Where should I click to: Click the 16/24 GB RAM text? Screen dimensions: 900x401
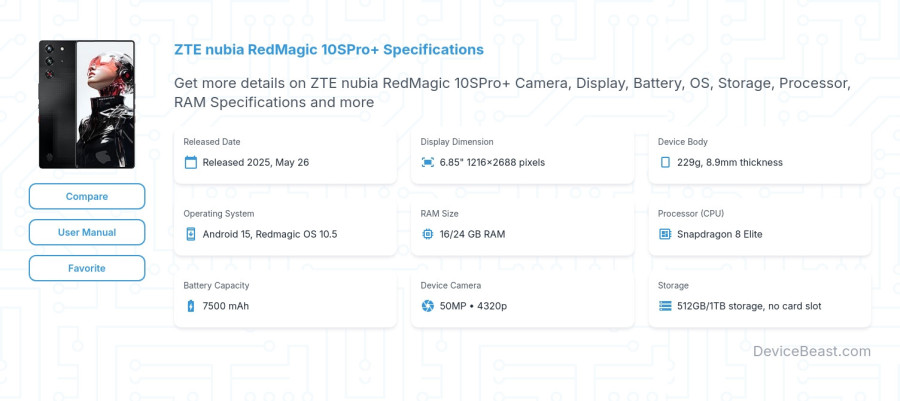(x=472, y=234)
